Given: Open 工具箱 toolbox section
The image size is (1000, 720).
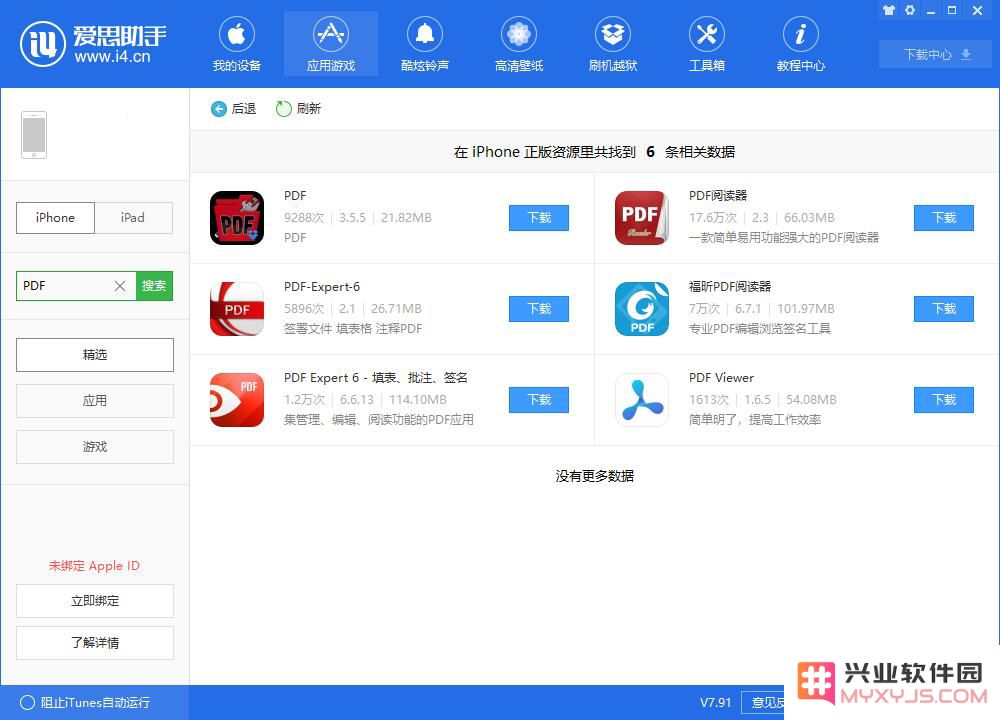Looking at the screenshot, I should coord(707,44).
